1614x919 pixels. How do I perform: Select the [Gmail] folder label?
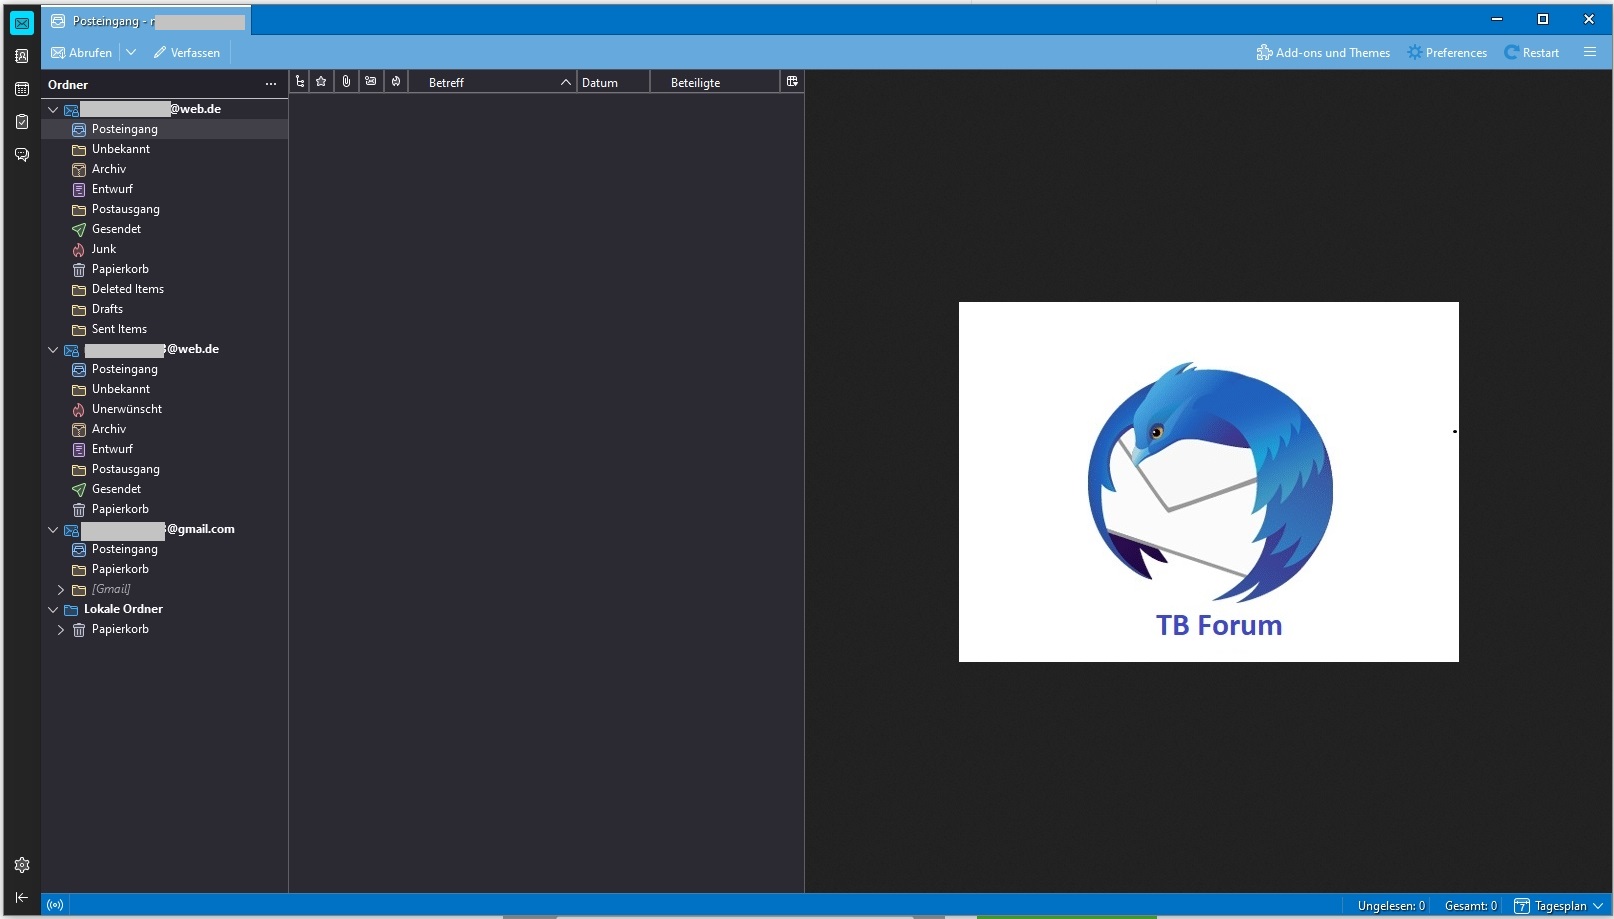coord(111,589)
